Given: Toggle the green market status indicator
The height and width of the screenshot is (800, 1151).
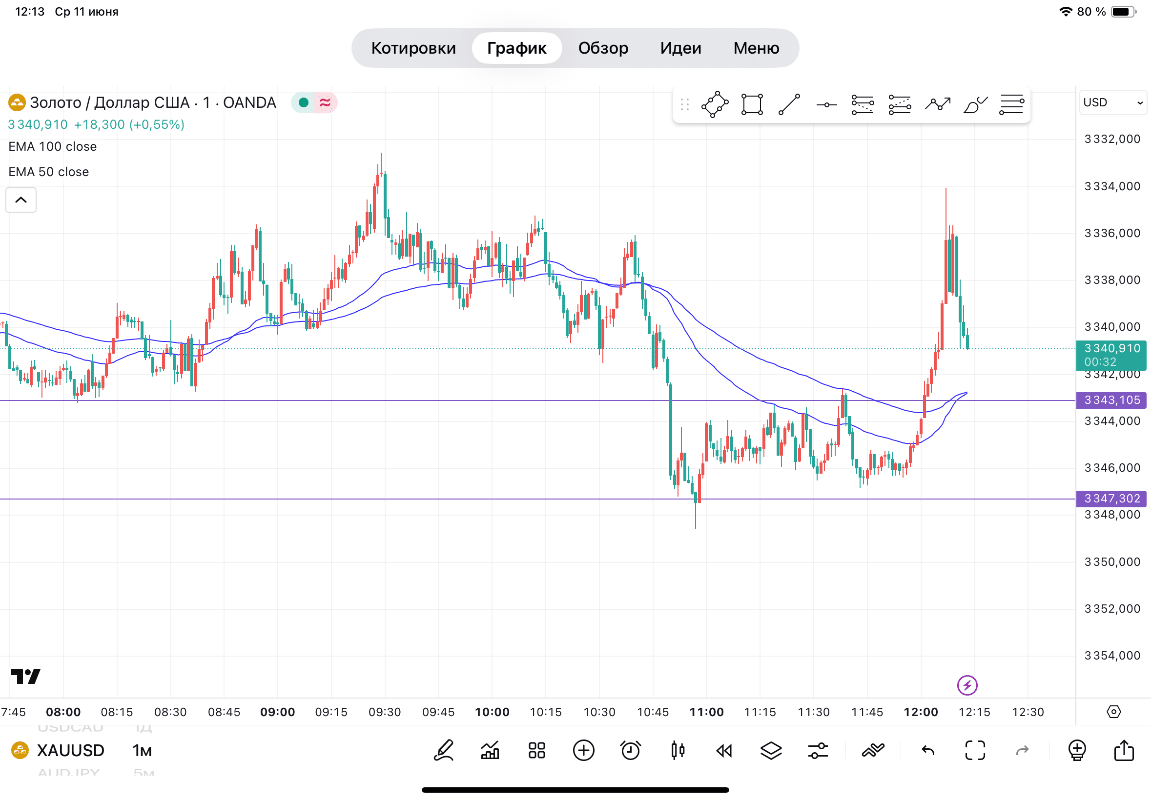Looking at the screenshot, I should [303, 103].
